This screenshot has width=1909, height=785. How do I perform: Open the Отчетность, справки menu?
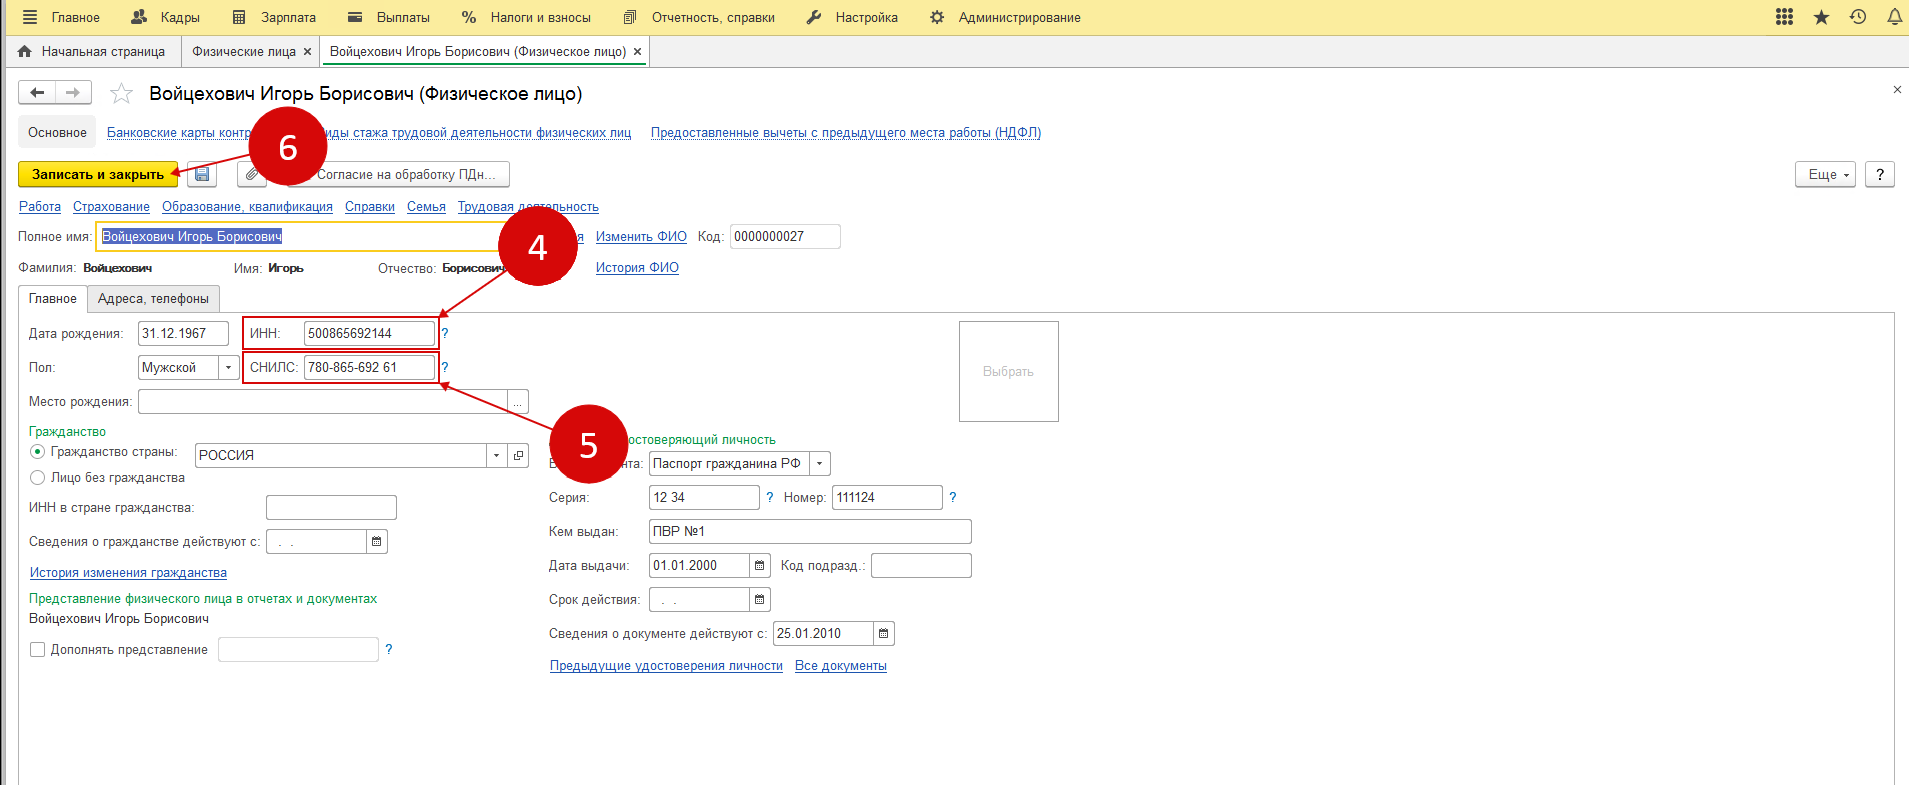pyautogui.click(x=699, y=17)
